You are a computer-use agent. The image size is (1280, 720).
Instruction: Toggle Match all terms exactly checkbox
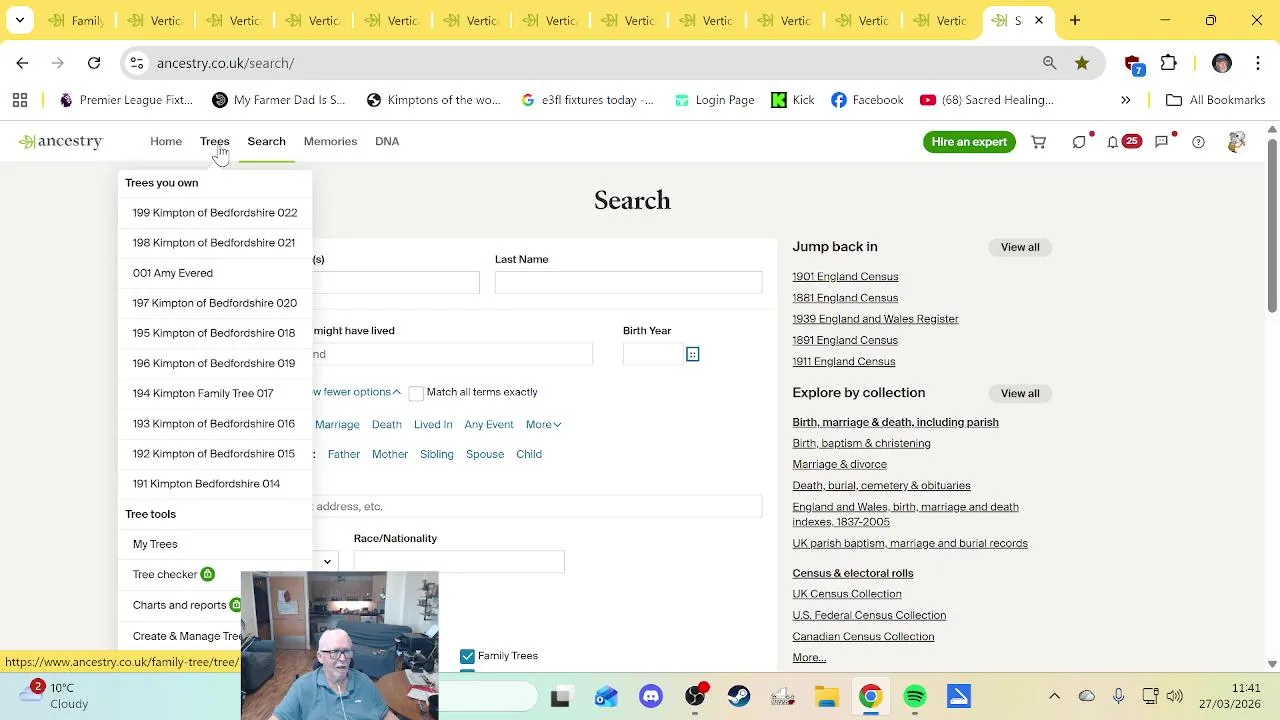416,393
